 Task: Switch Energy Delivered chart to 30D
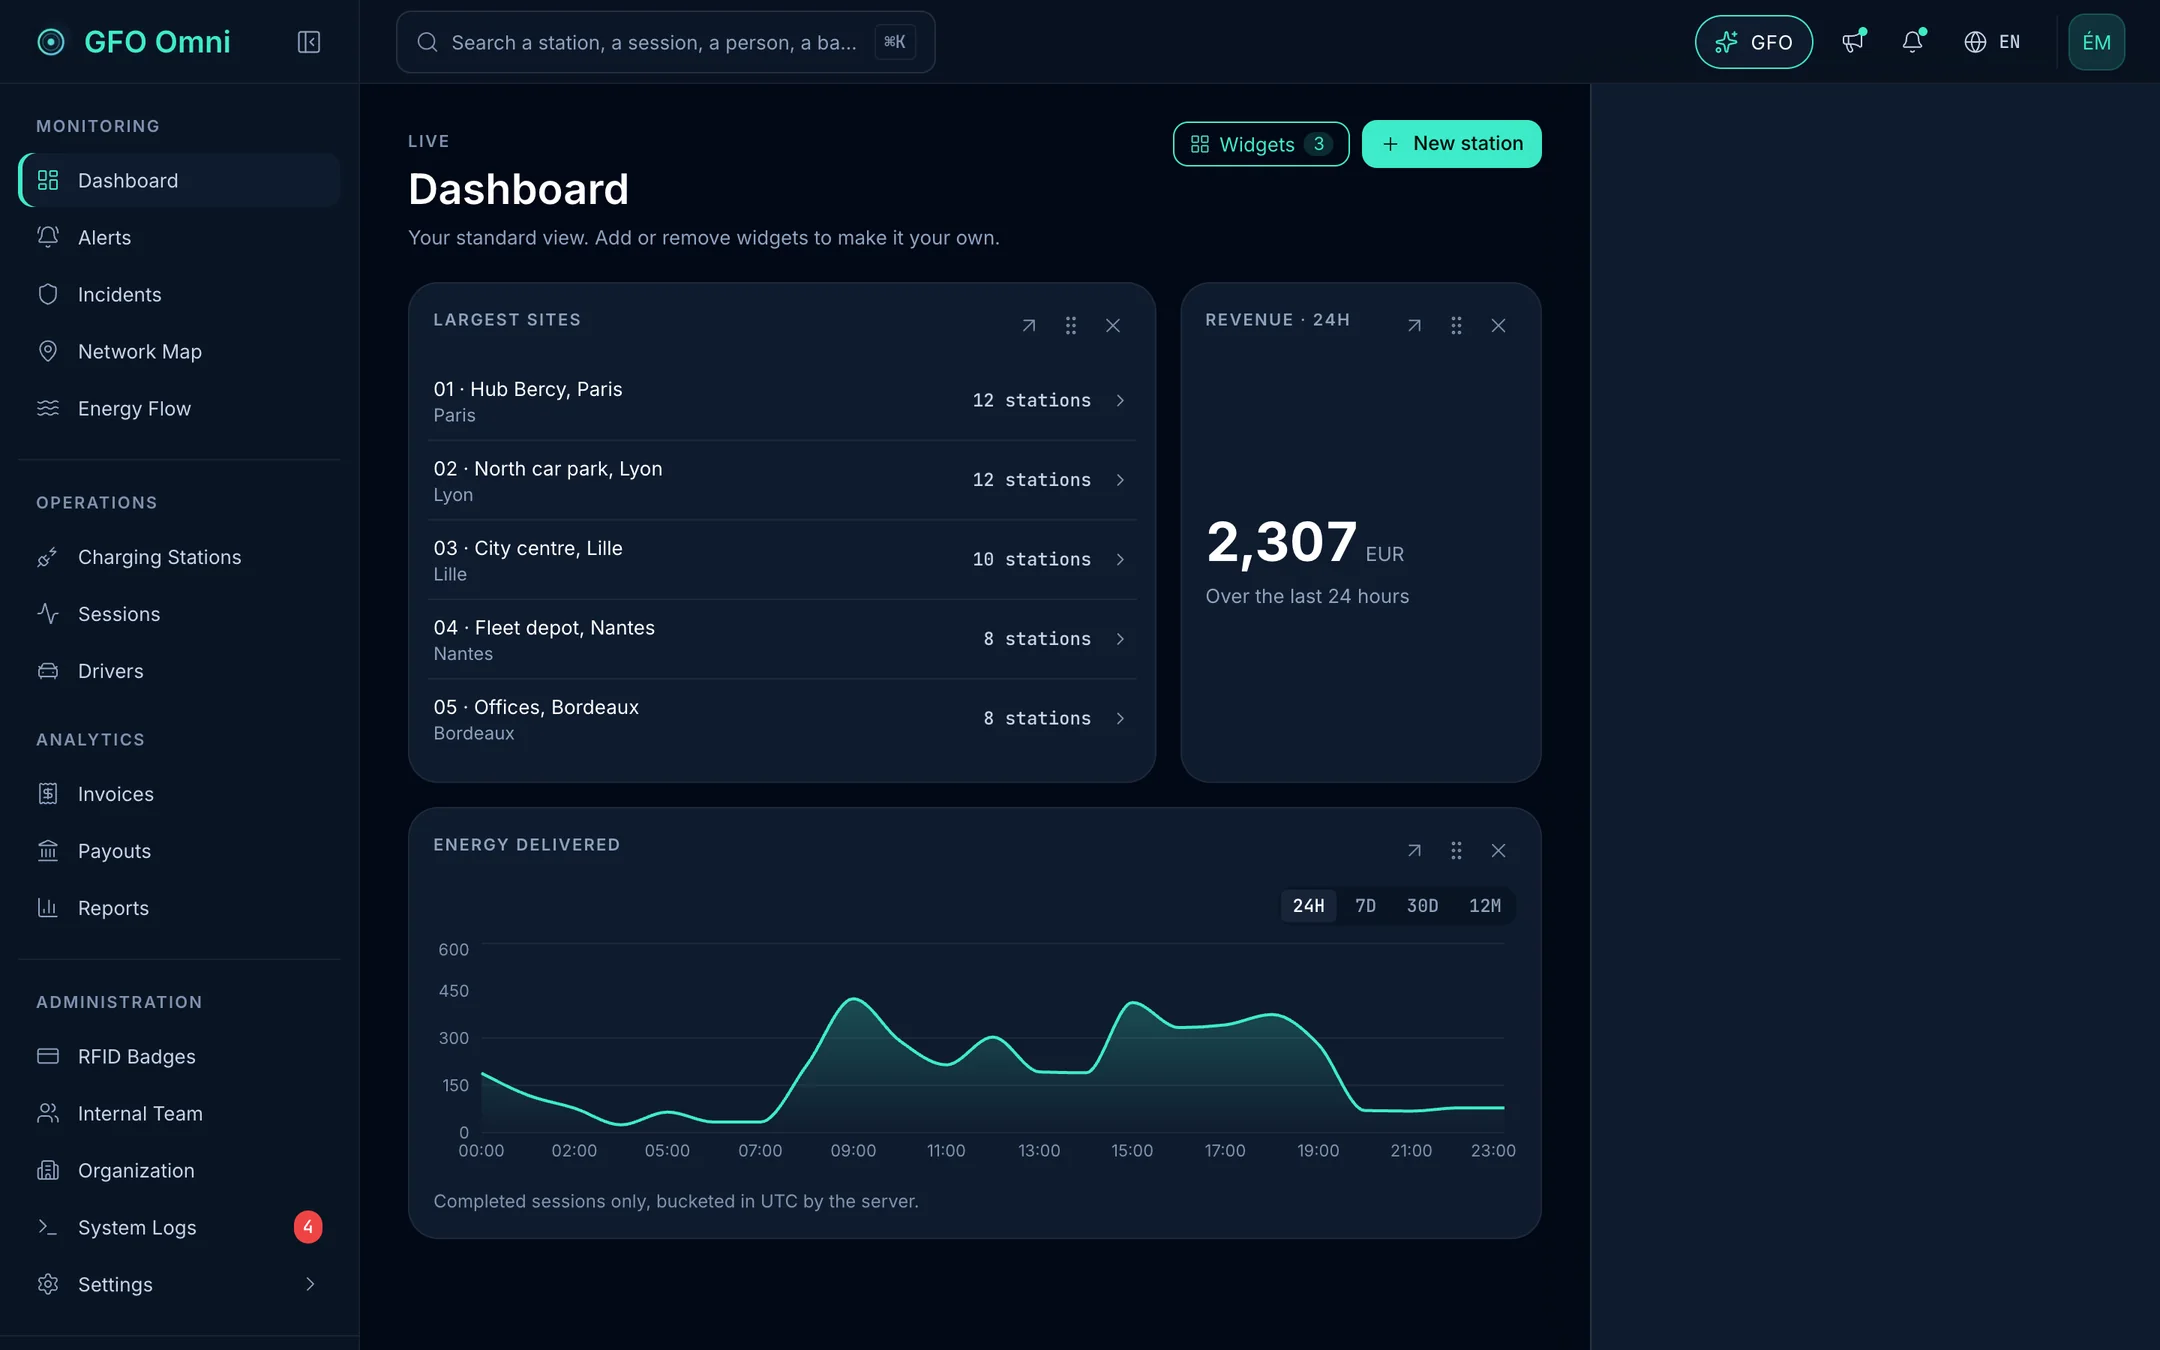pos(1422,906)
